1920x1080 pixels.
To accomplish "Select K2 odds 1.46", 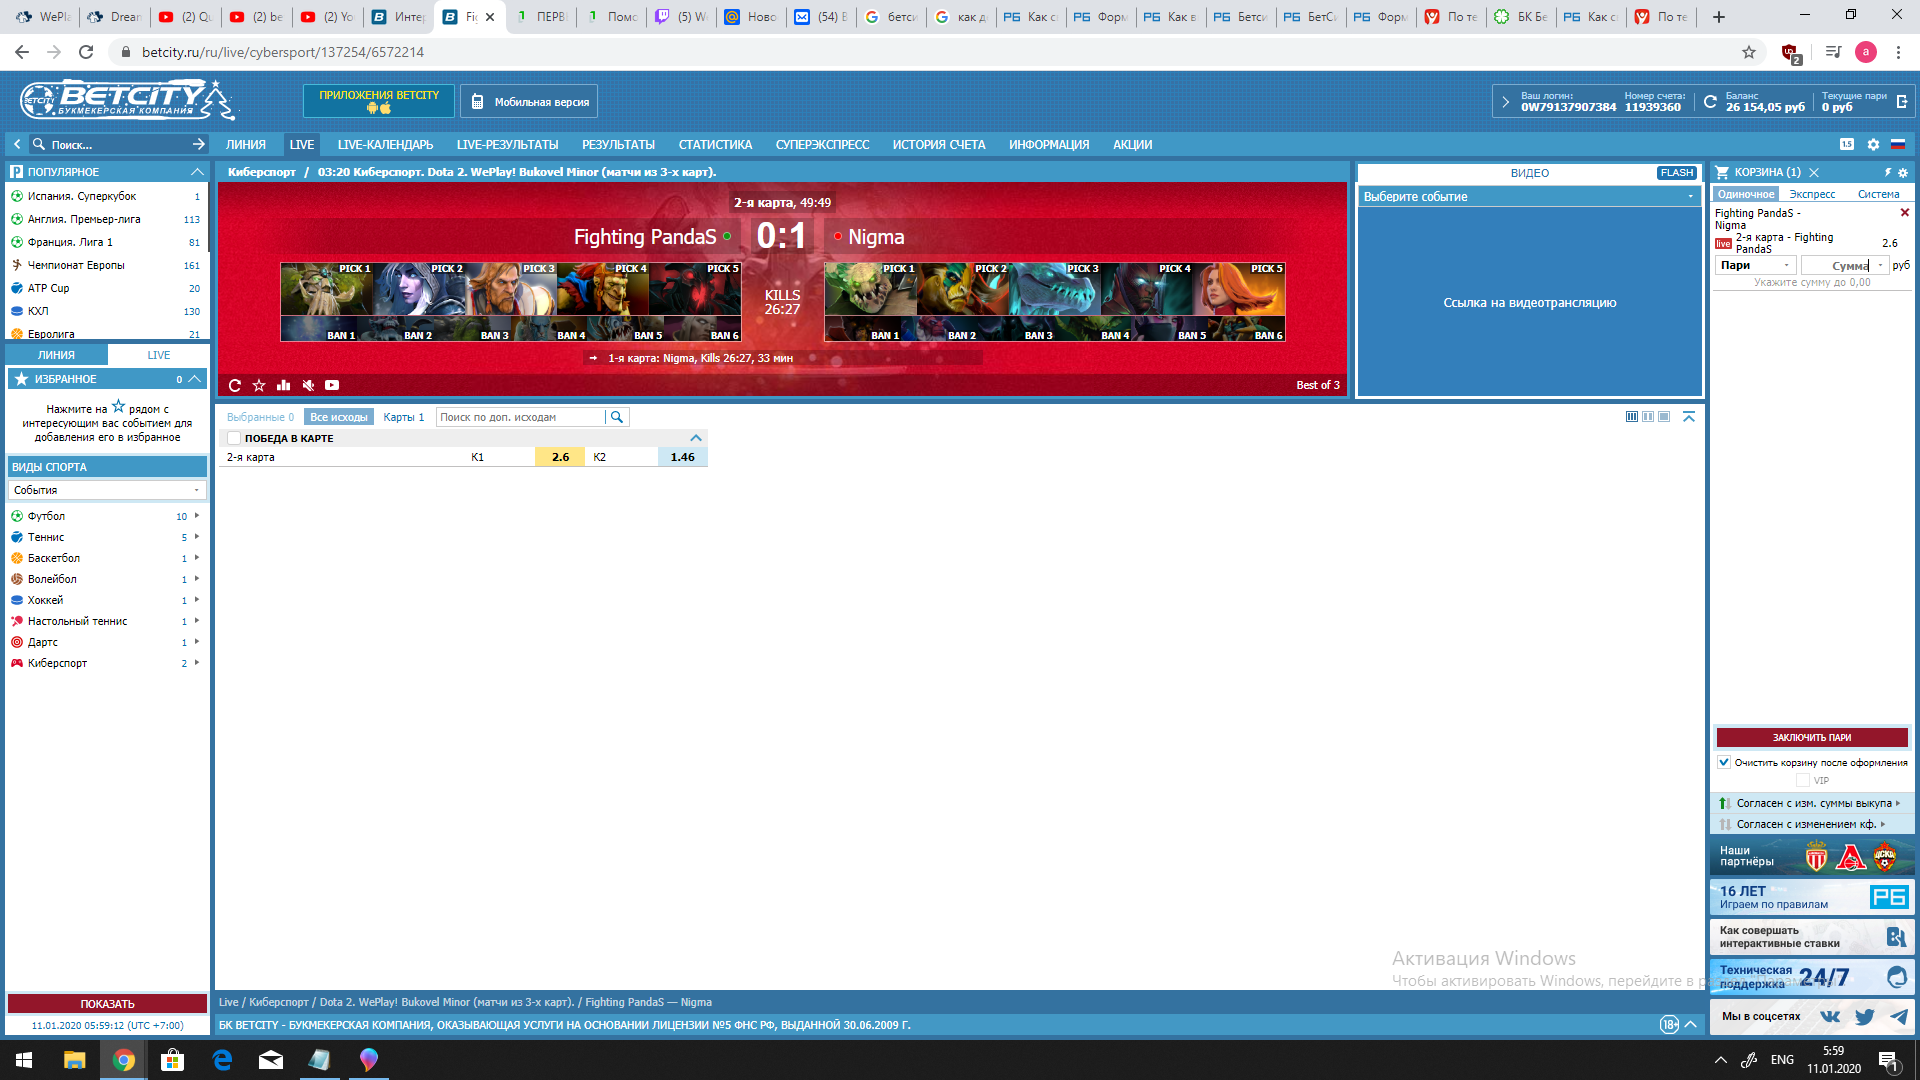I will pyautogui.click(x=682, y=457).
